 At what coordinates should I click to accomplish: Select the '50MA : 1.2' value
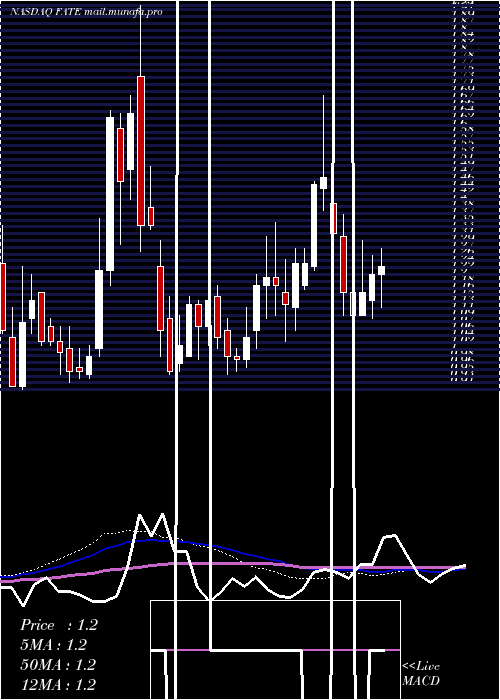coord(58,664)
